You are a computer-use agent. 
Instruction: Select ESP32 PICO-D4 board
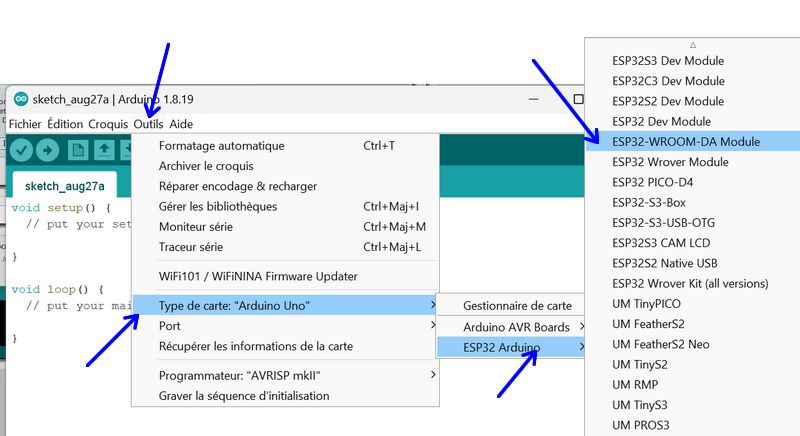click(693, 182)
